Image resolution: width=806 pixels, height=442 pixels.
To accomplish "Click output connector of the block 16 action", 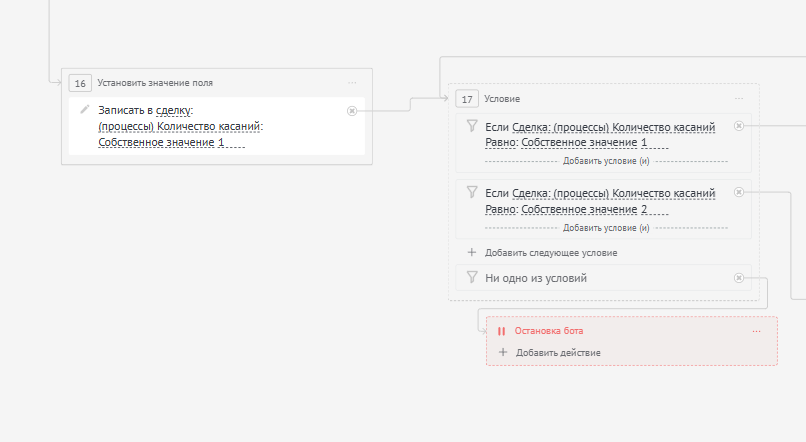I will [x=351, y=111].
